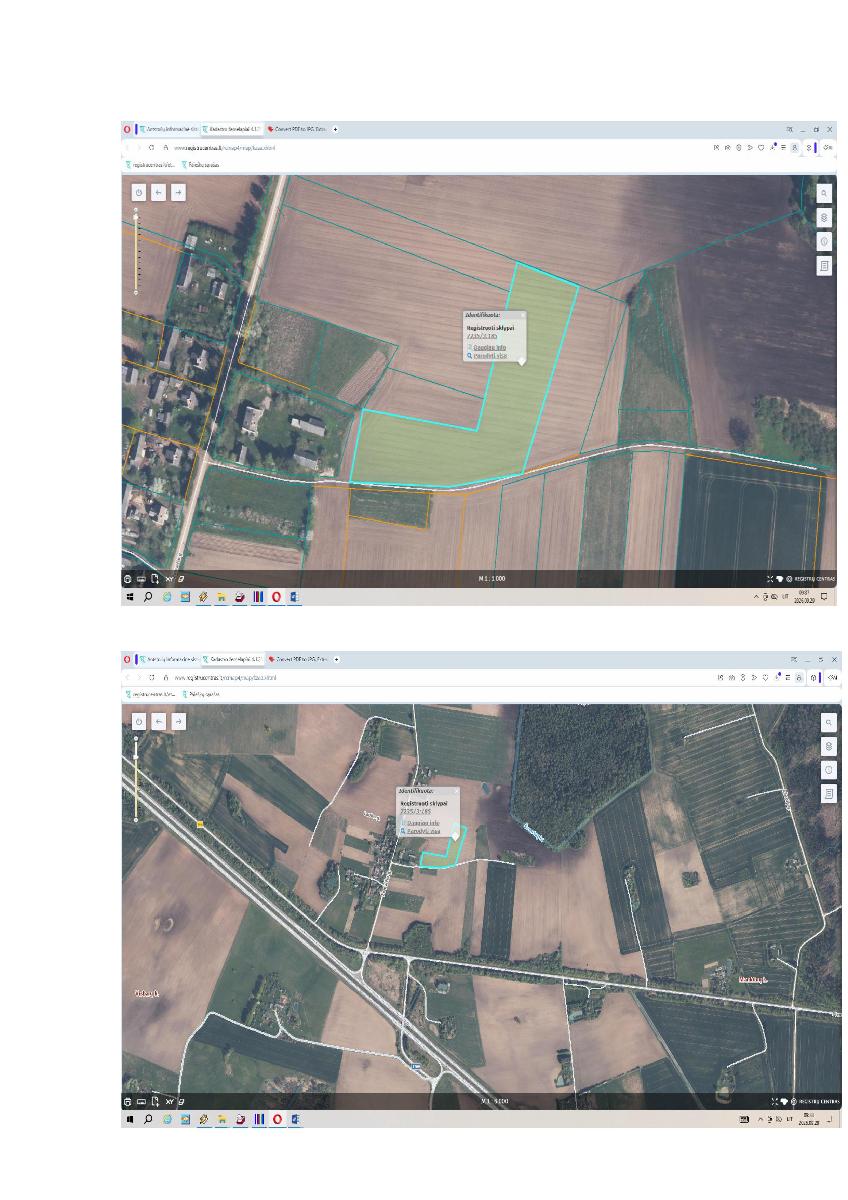Go to previous map view in upper map
Viewport: 848px width, 1200px height.
coord(158,192)
